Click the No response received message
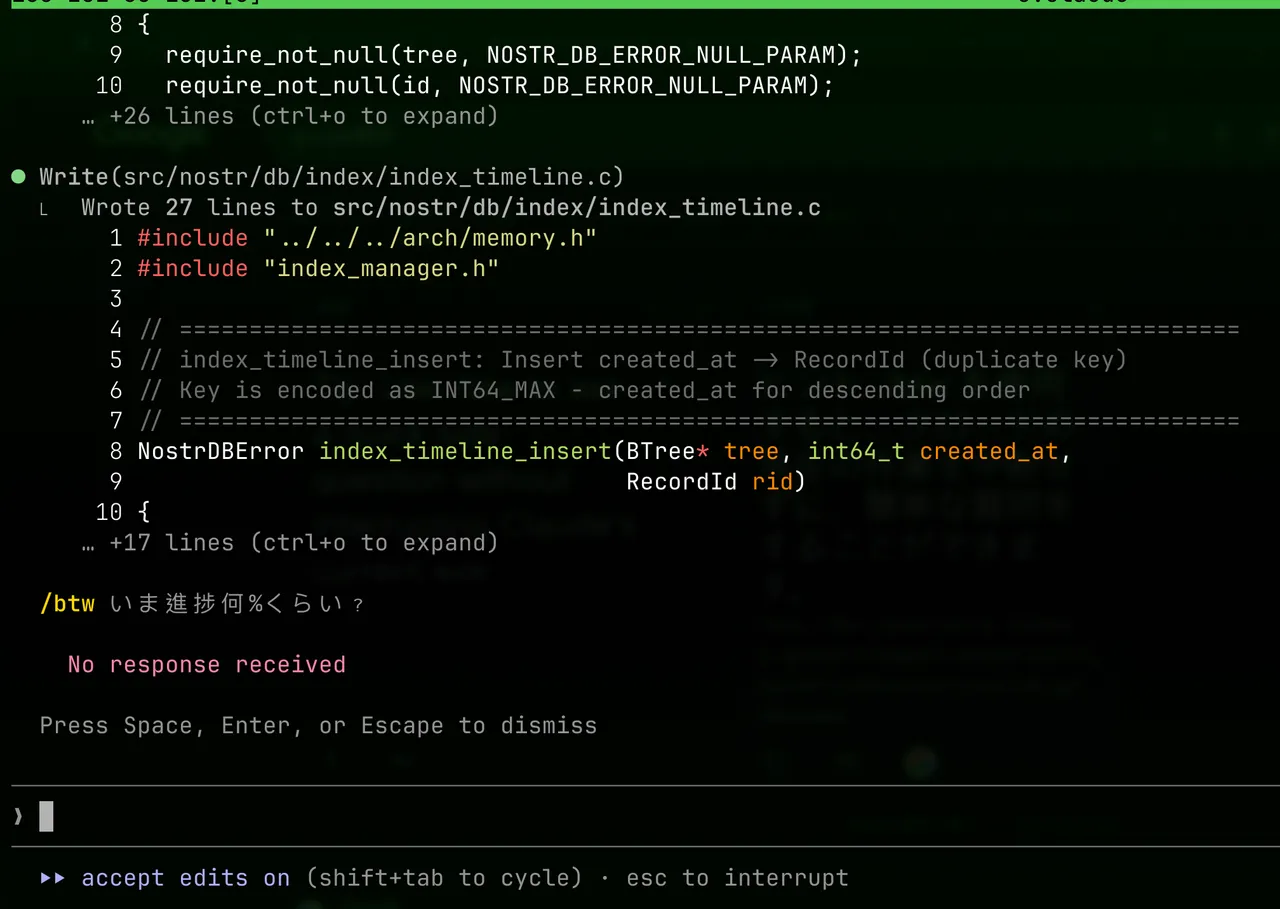1280x909 pixels. (207, 665)
